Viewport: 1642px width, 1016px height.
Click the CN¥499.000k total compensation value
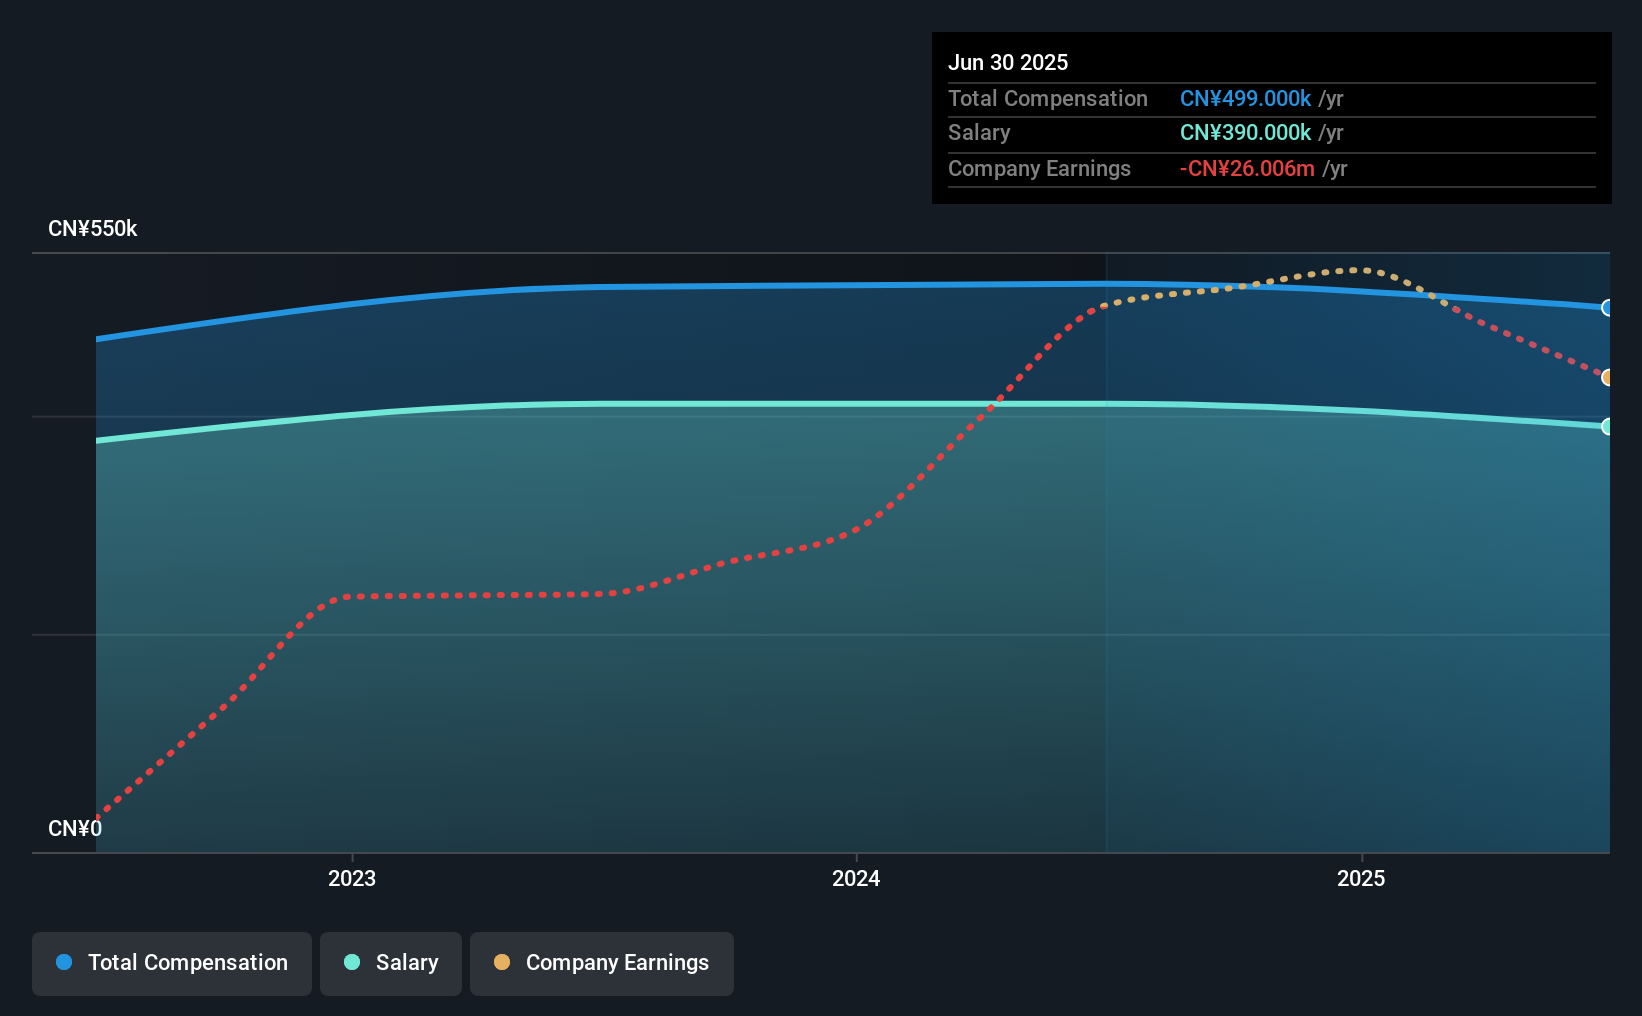click(1245, 99)
